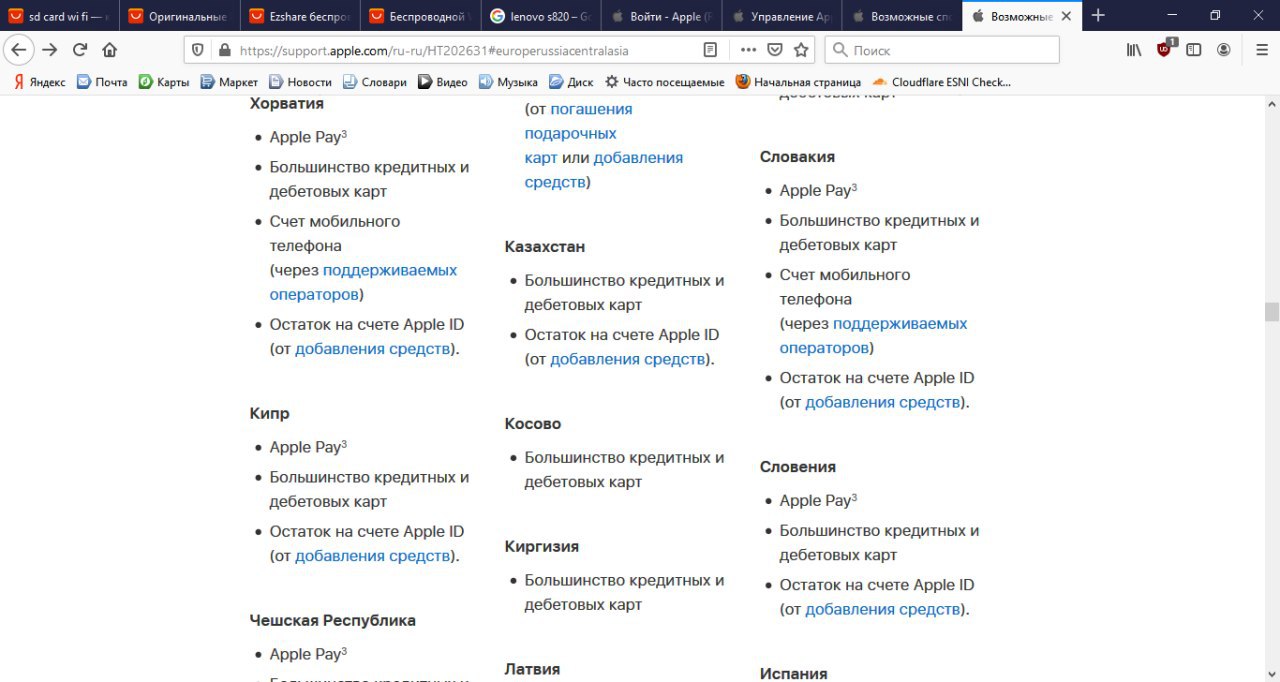This screenshot has height=682, width=1280.
Task: Switch to the Оригинальные tab
Action: 180,16
